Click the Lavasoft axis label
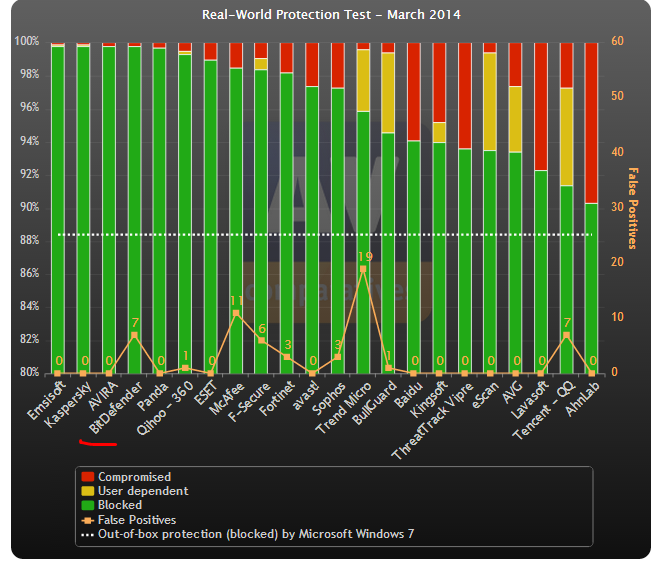This screenshot has width=663, height=563. [x=530, y=401]
